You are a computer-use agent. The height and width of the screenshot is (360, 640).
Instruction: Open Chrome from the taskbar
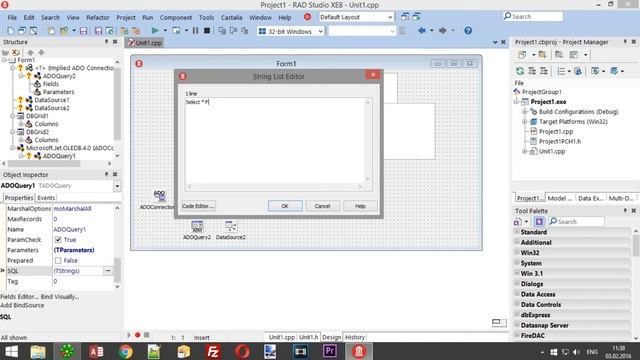tap(126, 351)
